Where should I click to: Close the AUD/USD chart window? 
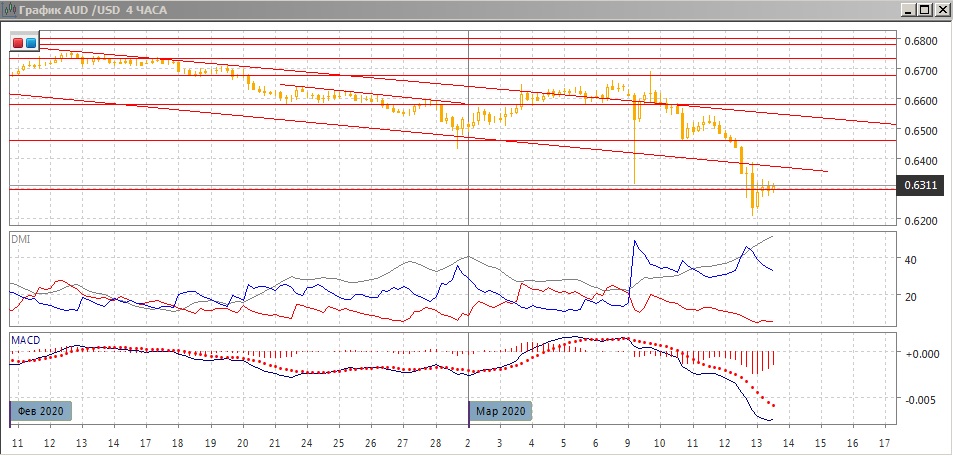pyautogui.click(x=941, y=10)
